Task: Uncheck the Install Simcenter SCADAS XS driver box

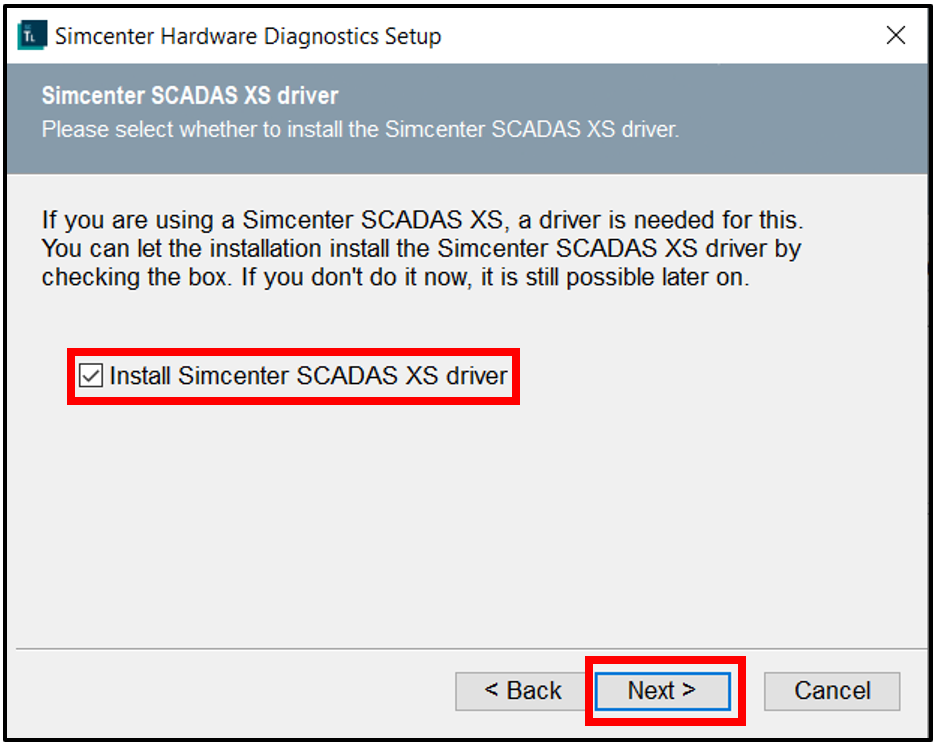Action: 91,376
